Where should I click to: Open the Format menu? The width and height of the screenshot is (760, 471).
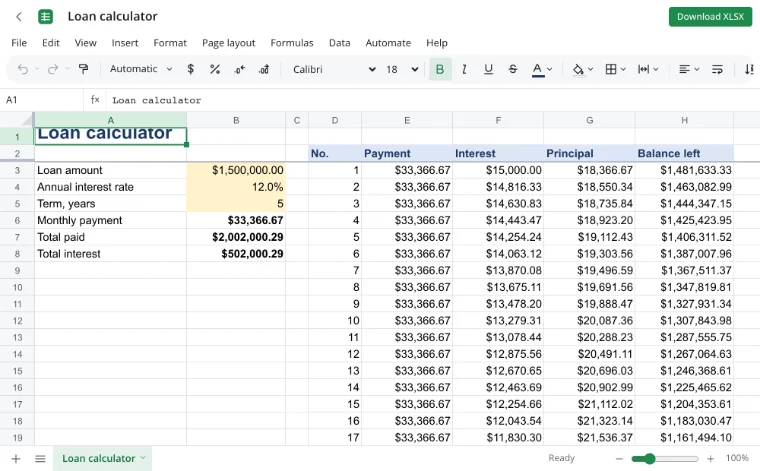[170, 43]
